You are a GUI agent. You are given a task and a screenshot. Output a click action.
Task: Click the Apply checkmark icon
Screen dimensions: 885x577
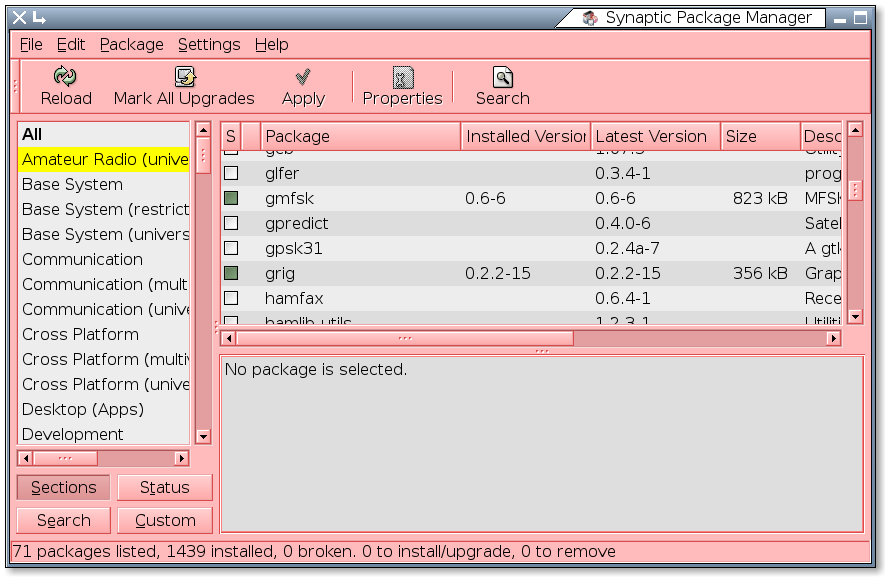point(303,77)
